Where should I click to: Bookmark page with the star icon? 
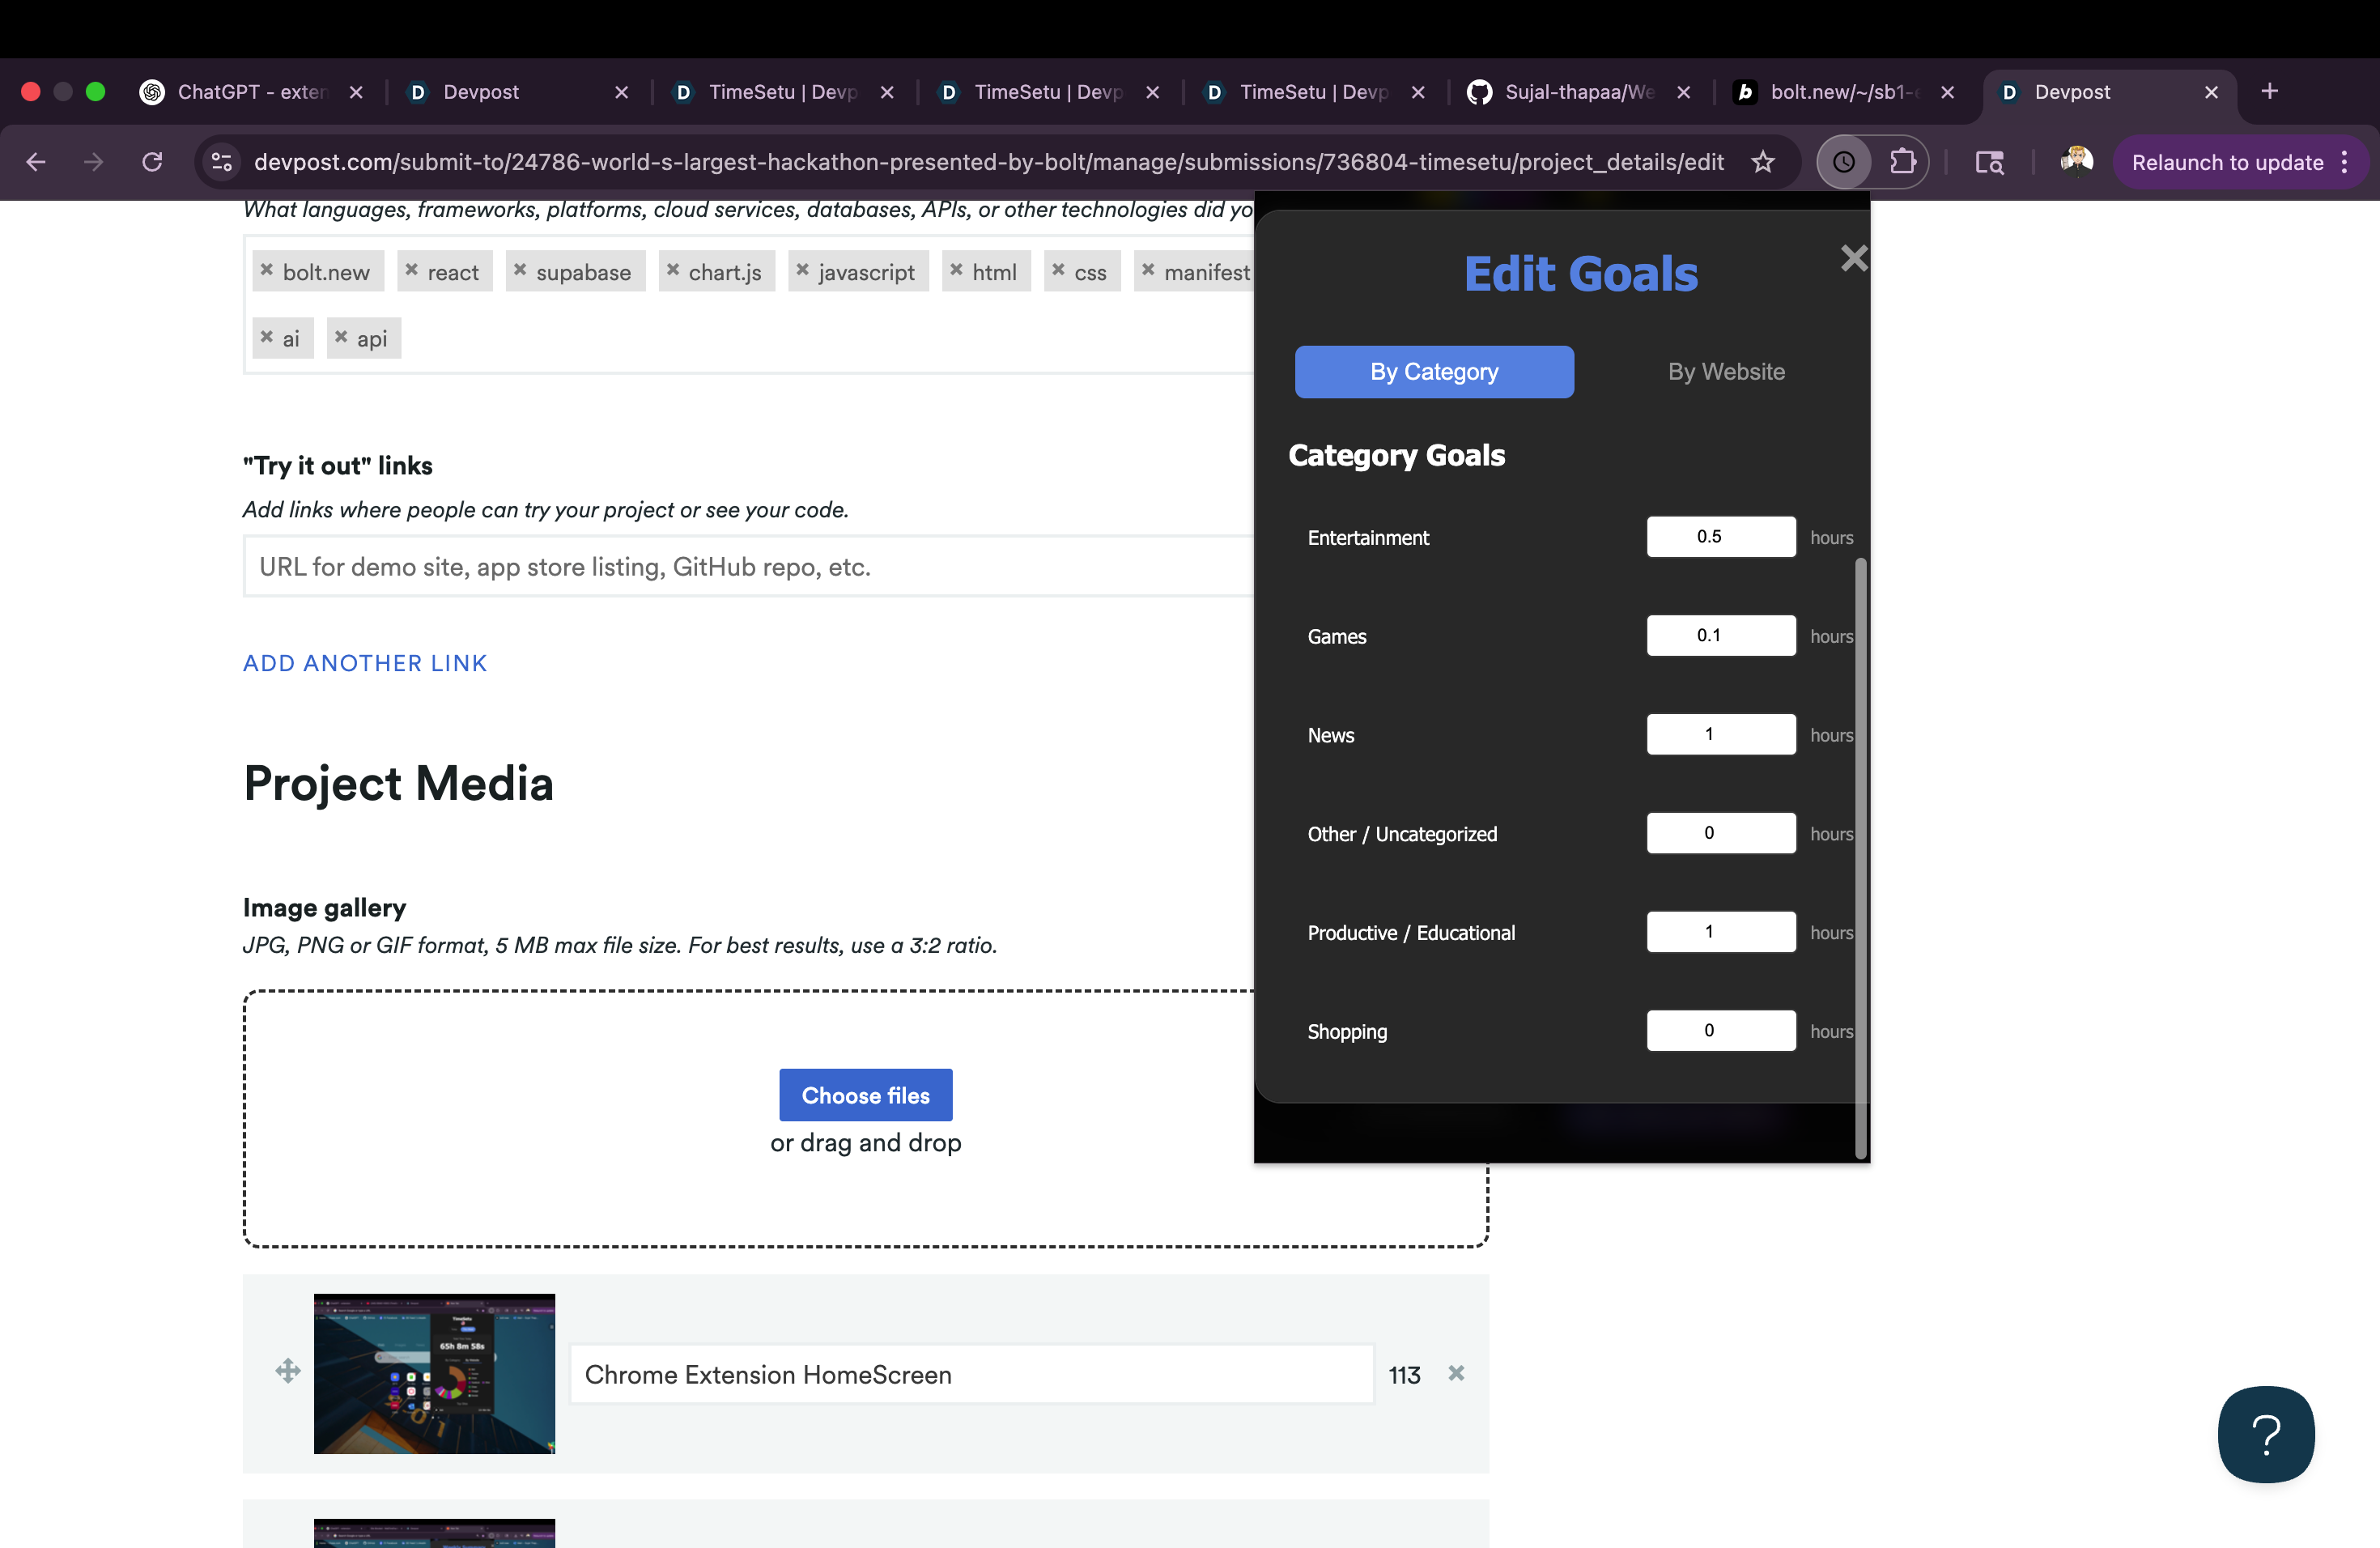[x=1762, y=162]
